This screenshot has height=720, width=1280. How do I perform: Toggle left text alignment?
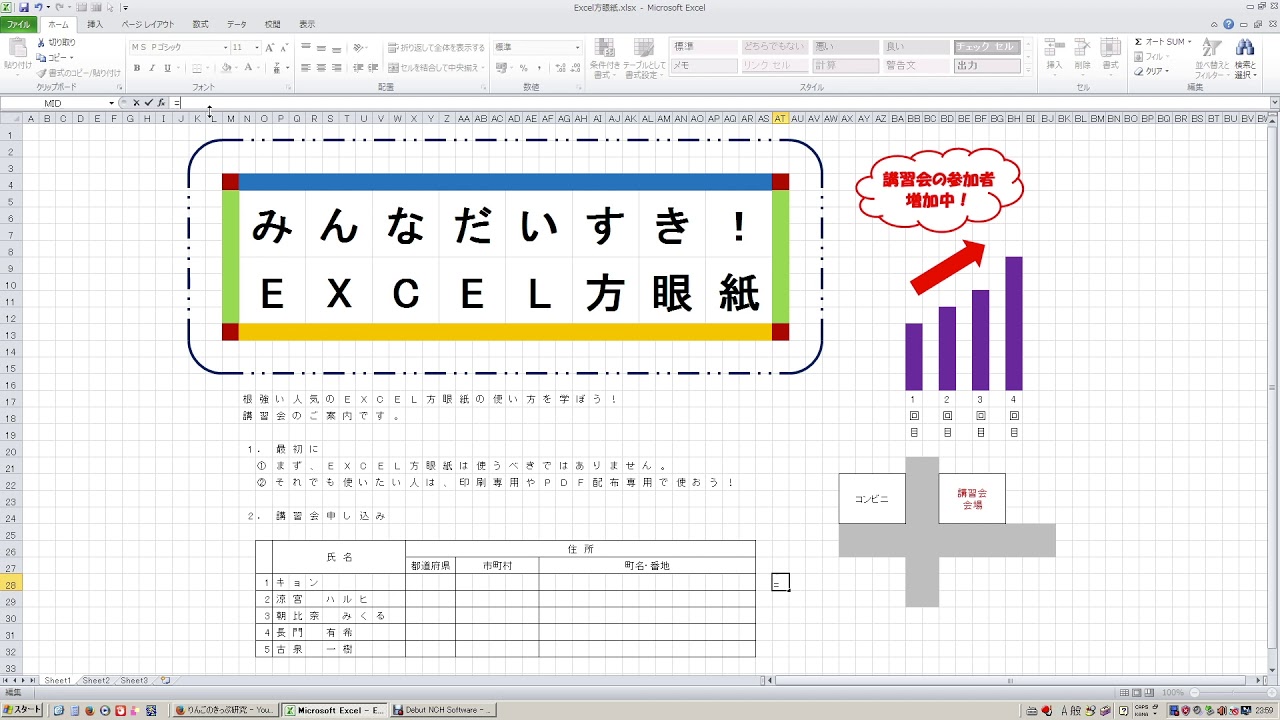click(x=306, y=68)
